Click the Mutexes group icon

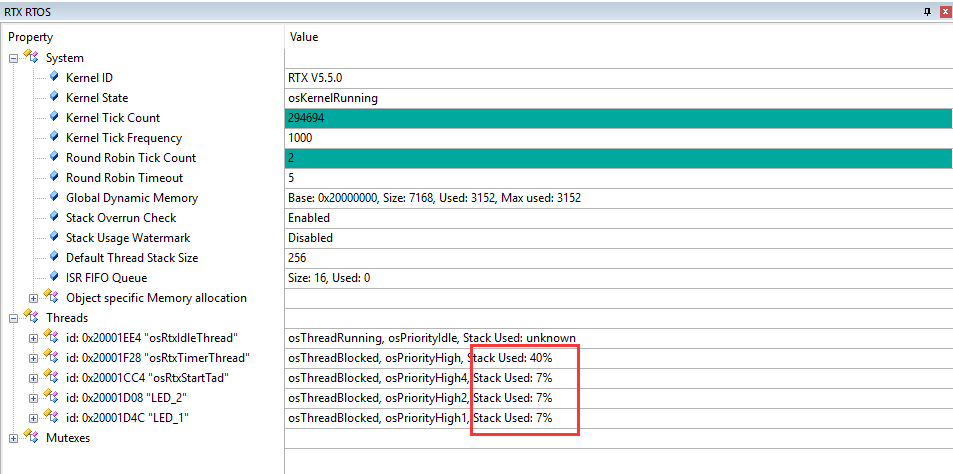[31, 436]
